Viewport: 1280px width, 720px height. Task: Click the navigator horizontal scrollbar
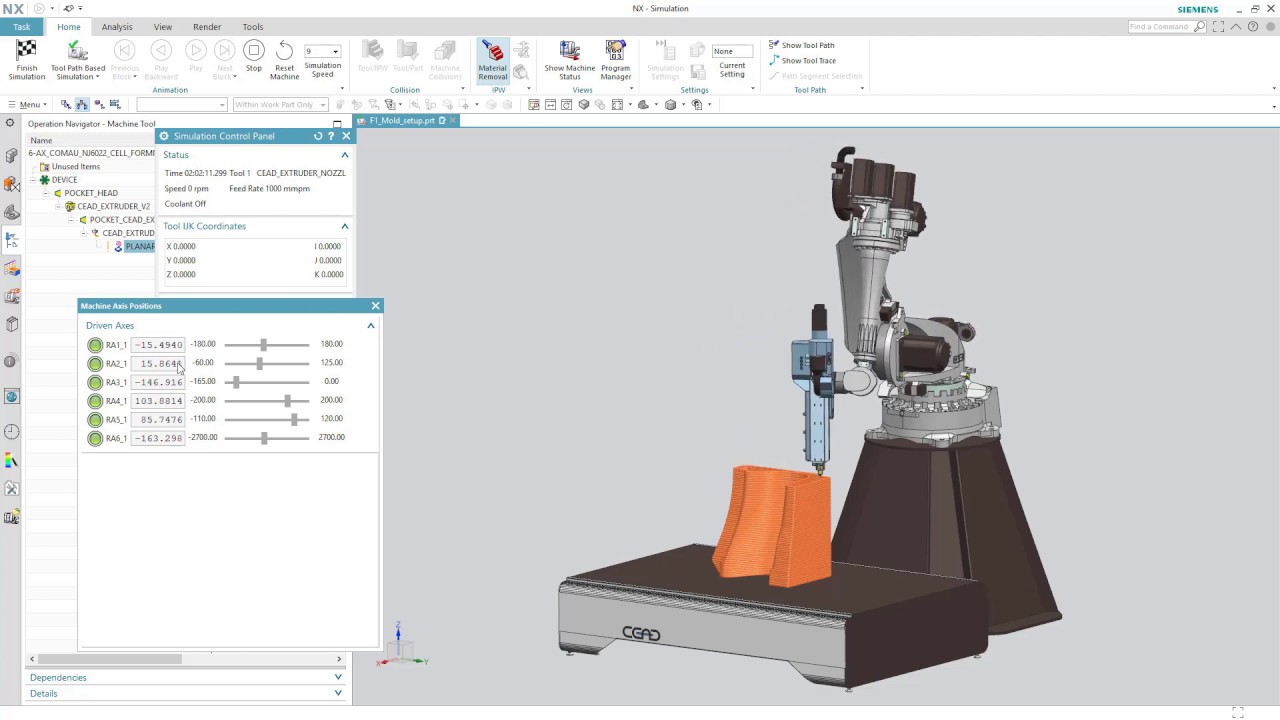pyautogui.click(x=110, y=659)
